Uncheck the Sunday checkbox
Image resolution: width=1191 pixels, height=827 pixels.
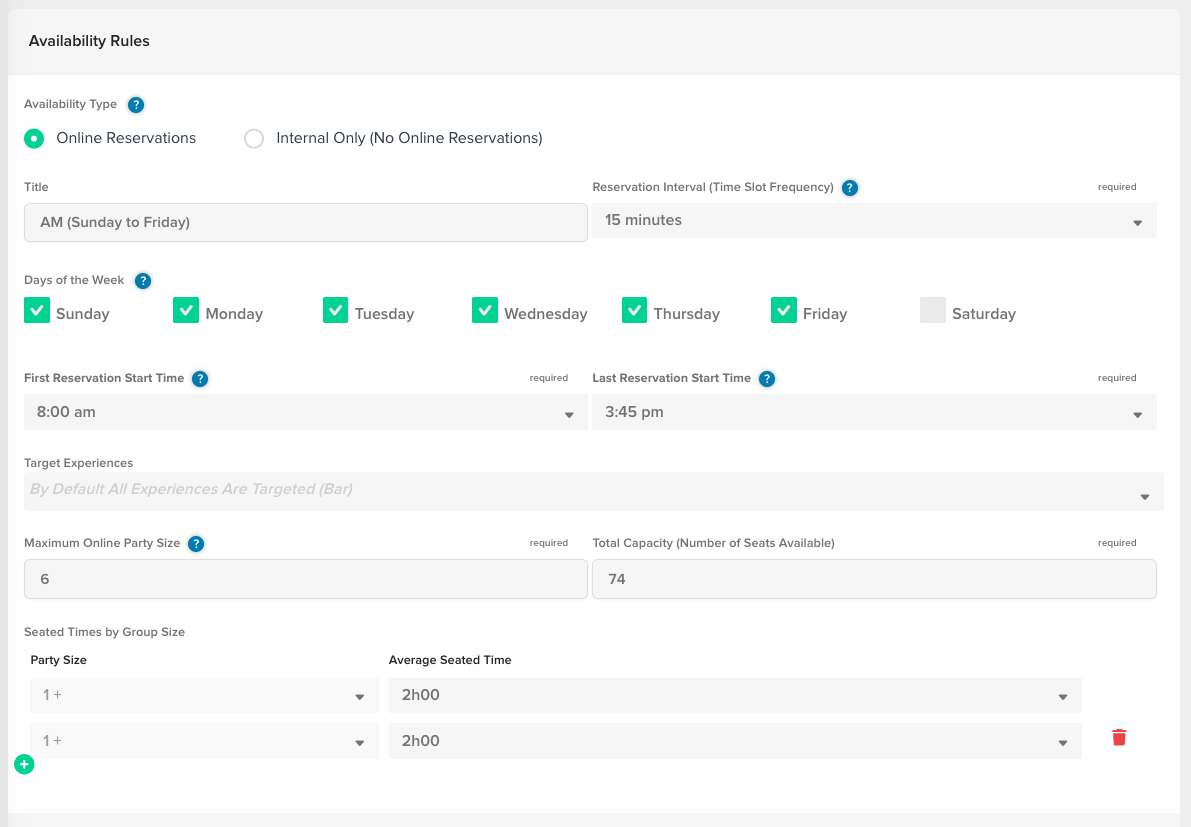pyautogui.click(x=37, y=311)
